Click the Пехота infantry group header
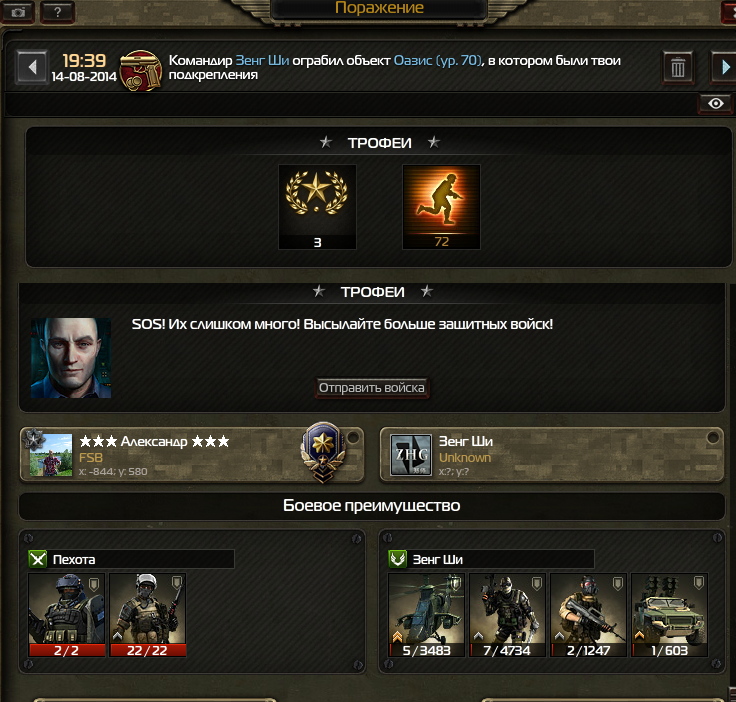This screenshot has width=736, height=702. pos(131,559)
